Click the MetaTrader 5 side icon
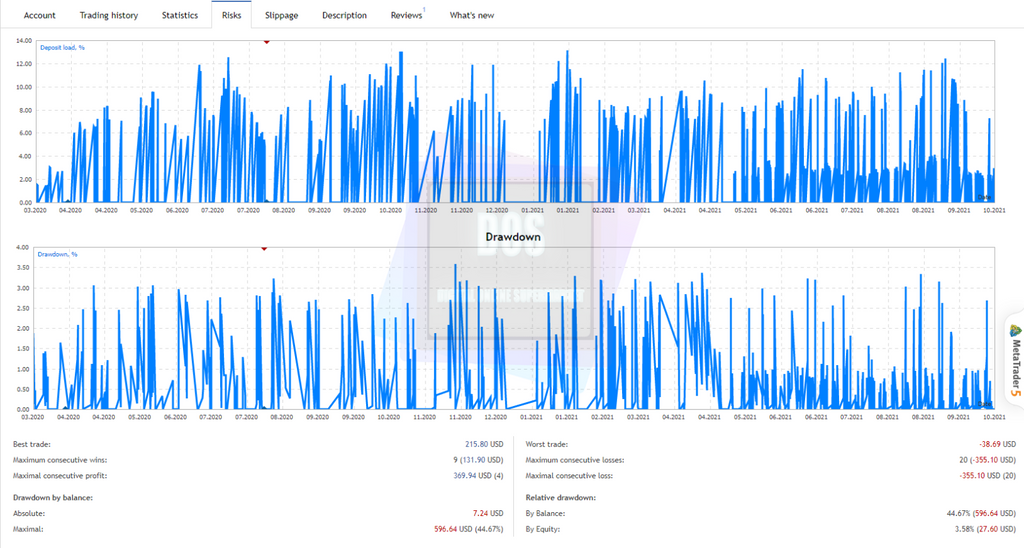Viewport: 1024px width, 548px height. point(1014,360)
